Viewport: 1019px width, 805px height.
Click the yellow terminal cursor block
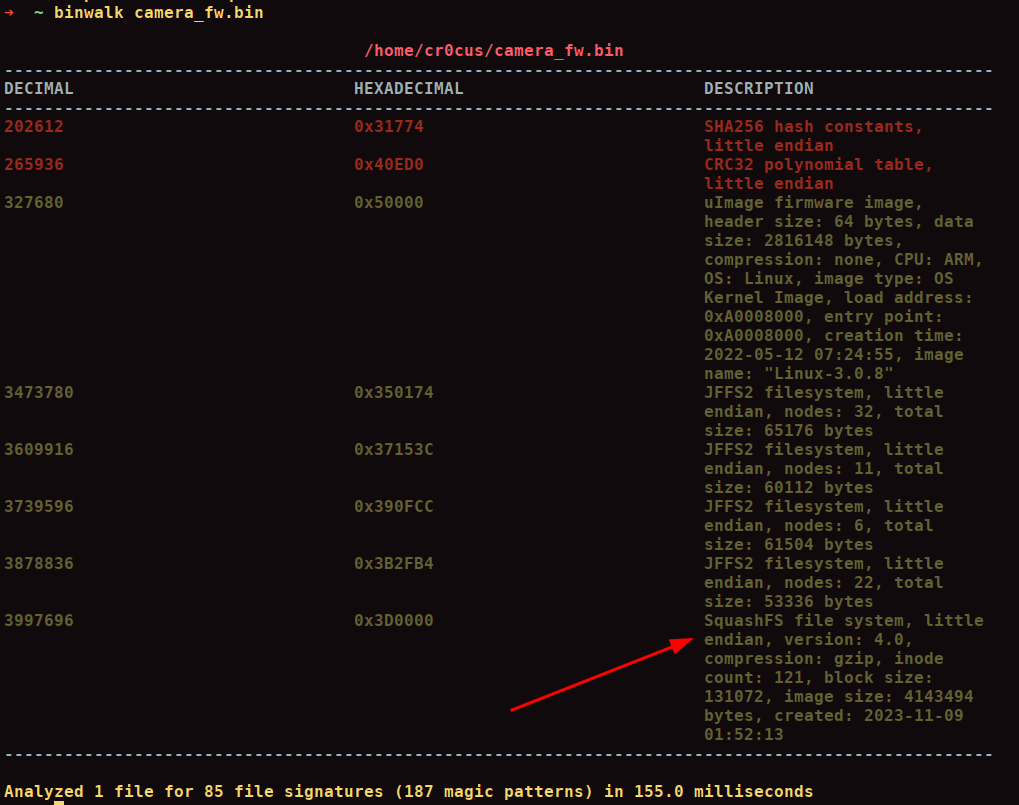click(x=59, y=803)
